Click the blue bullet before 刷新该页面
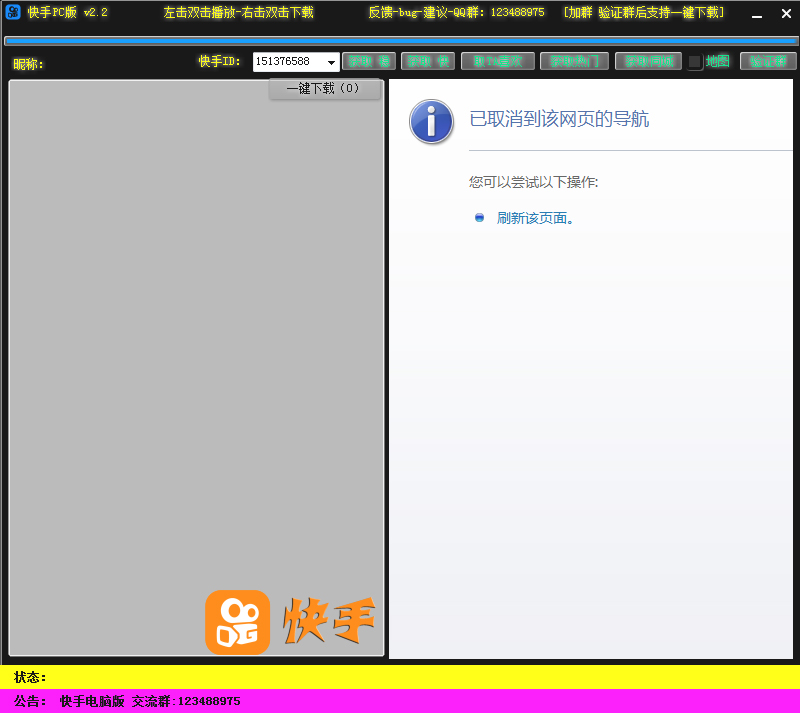The image size is (800, 713). [479, 218]
